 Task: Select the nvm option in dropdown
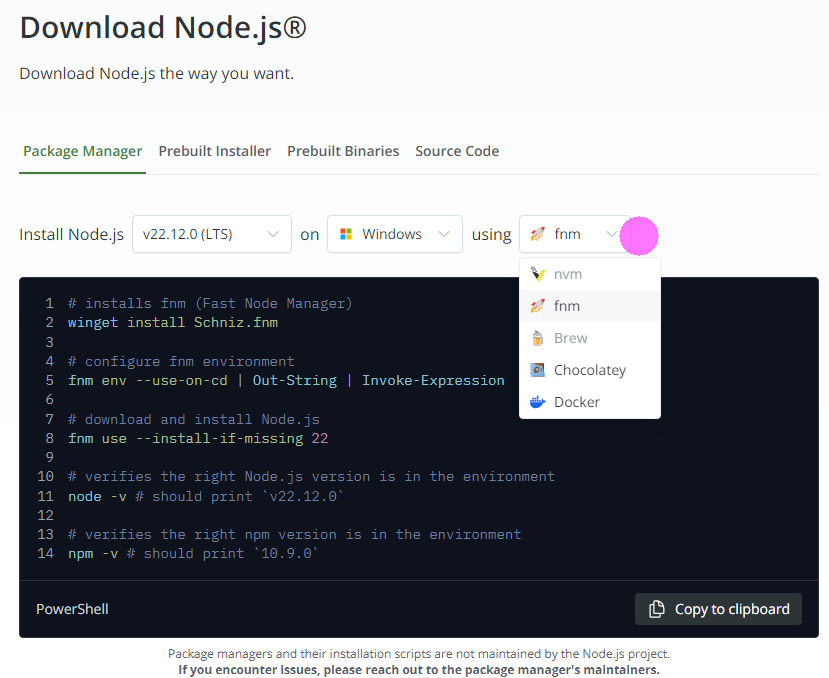click(x=589, y=274)
